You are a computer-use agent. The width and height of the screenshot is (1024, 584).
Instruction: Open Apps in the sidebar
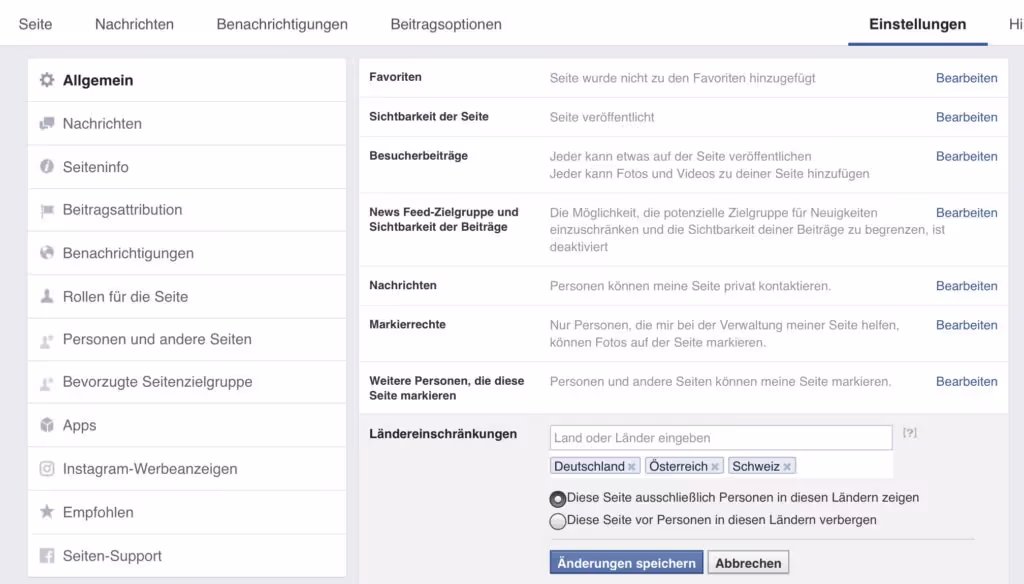[187, 425]
